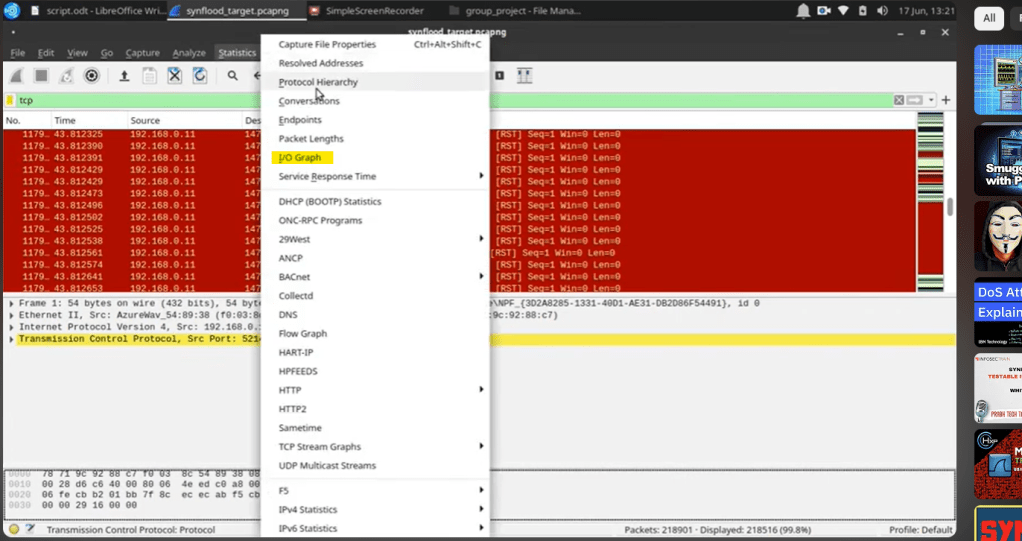Open the expert information circle in status bar
This screenshot has width=1022, height=541.
[14, 530]
